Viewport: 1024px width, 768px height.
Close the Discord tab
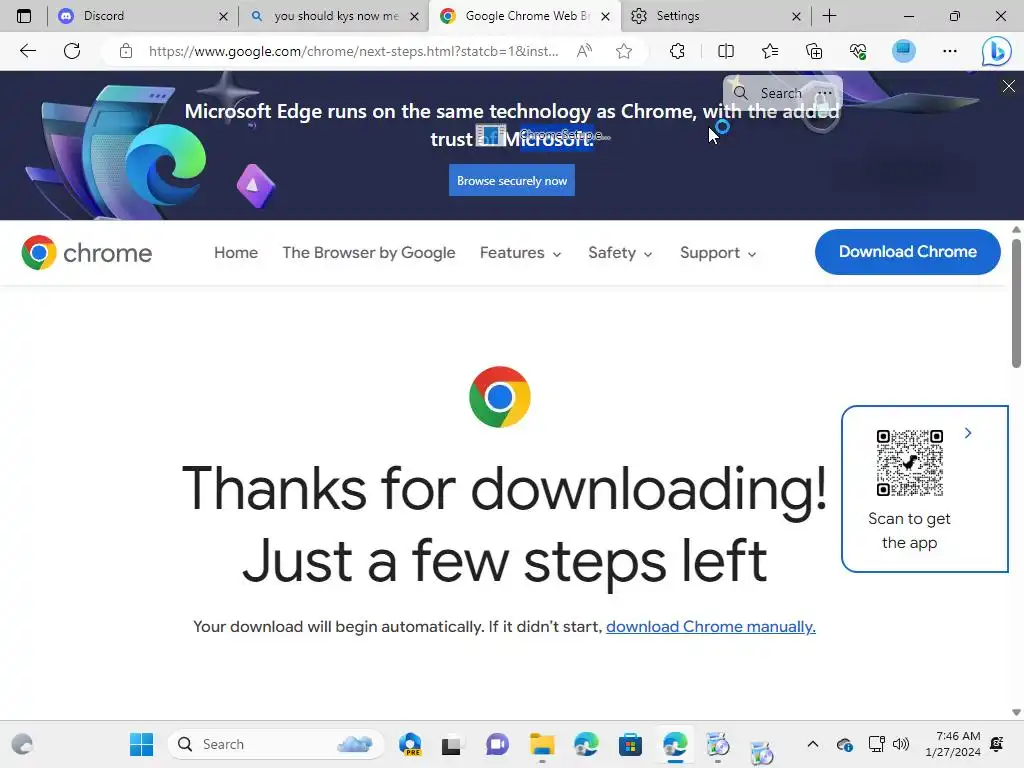click(223, 16)
